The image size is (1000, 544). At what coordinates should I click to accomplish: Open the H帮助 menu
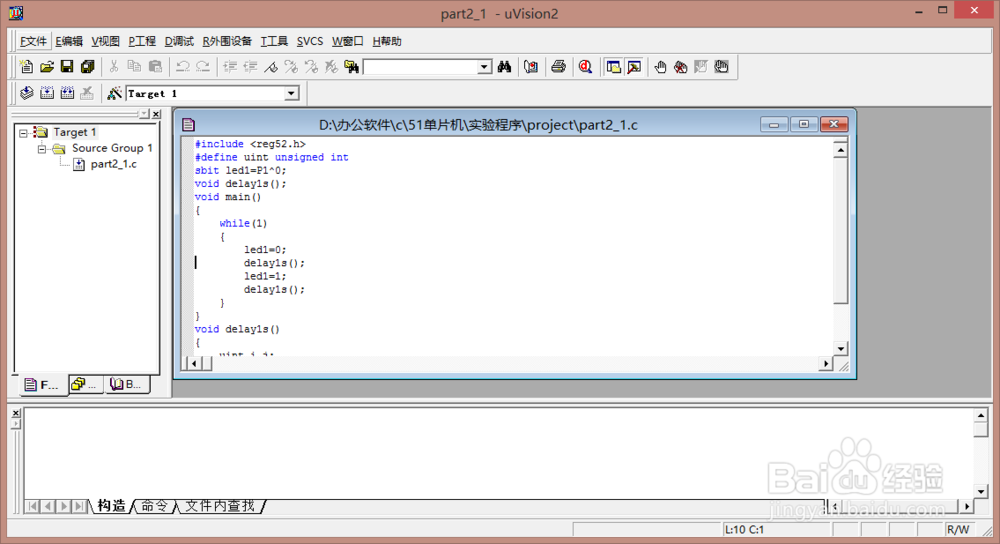387,41
